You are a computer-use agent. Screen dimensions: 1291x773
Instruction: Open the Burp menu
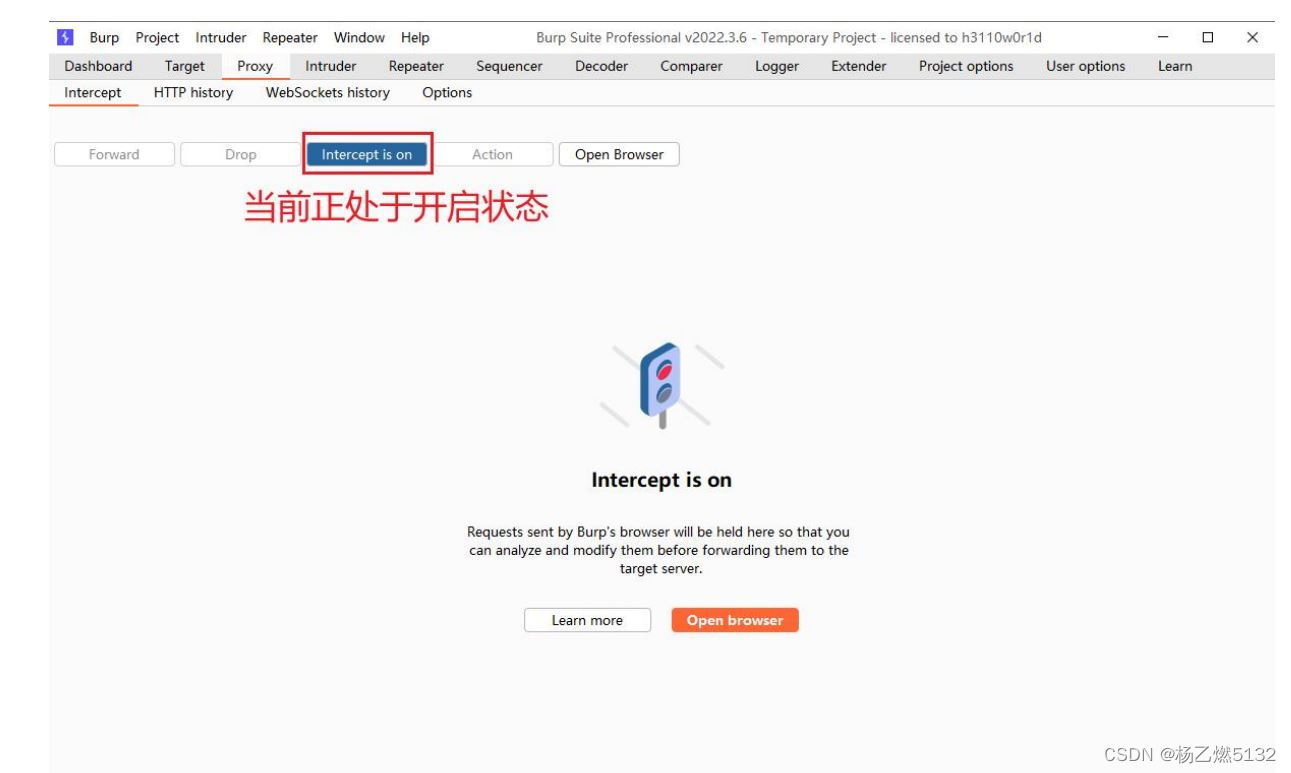click(104, 38)
